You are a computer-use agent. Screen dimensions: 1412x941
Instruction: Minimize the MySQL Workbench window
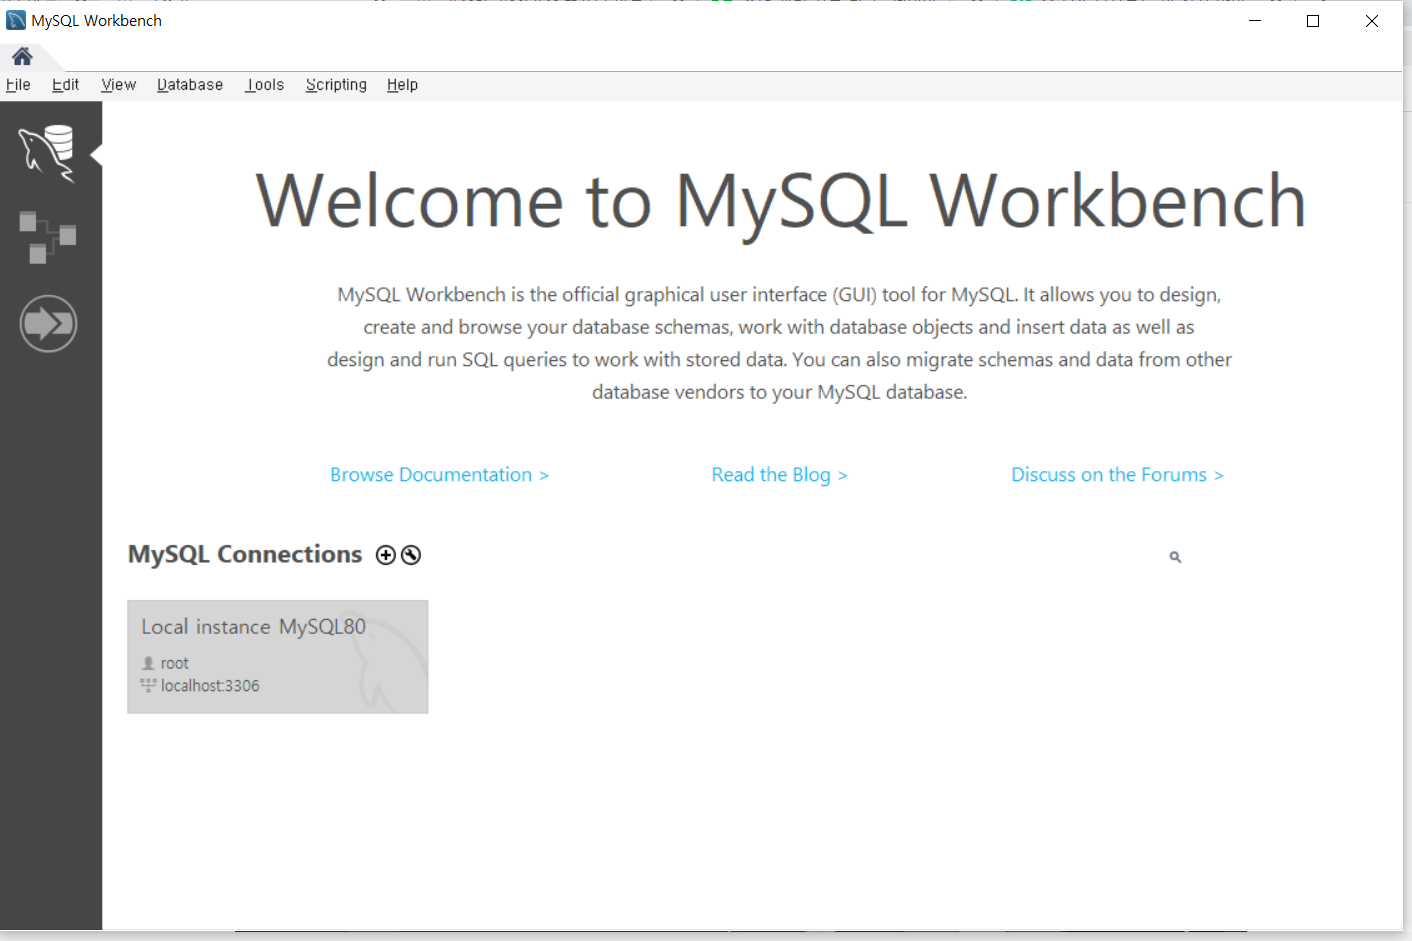coord(1255,21)
